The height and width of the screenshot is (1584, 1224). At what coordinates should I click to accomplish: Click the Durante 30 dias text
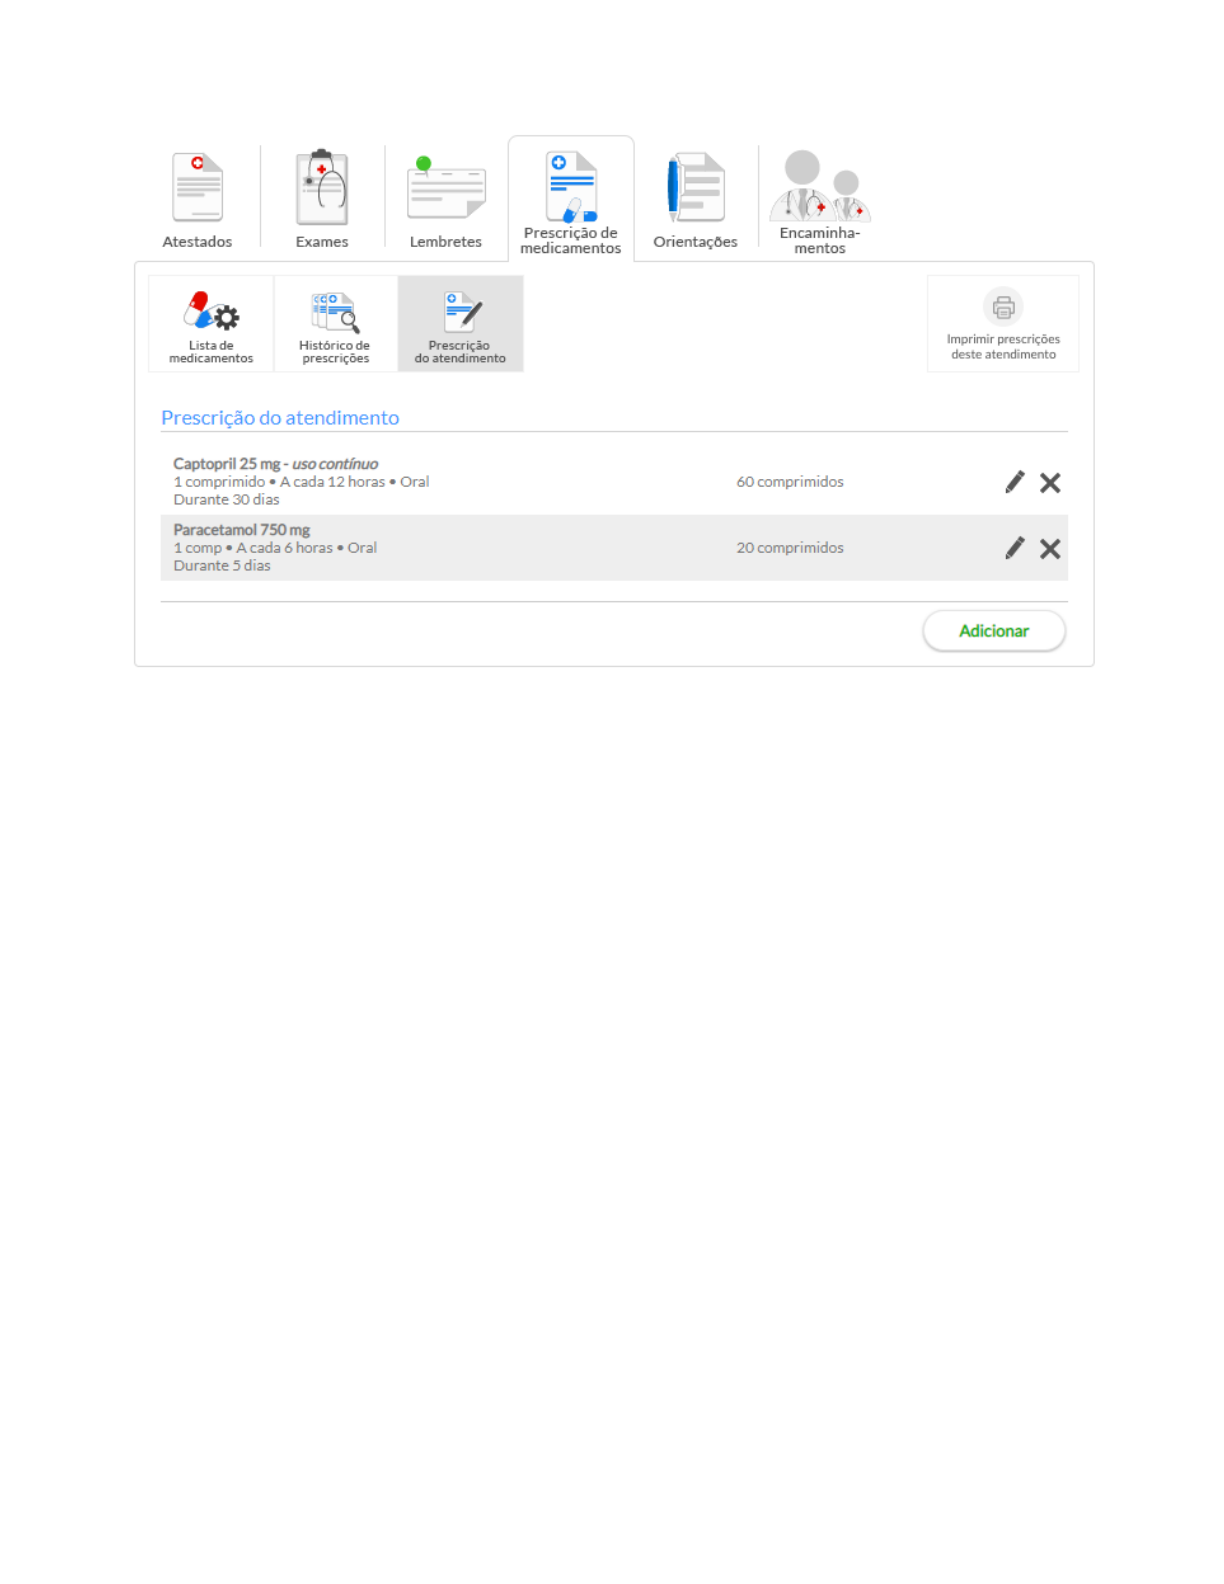click(x=227, y=500)
